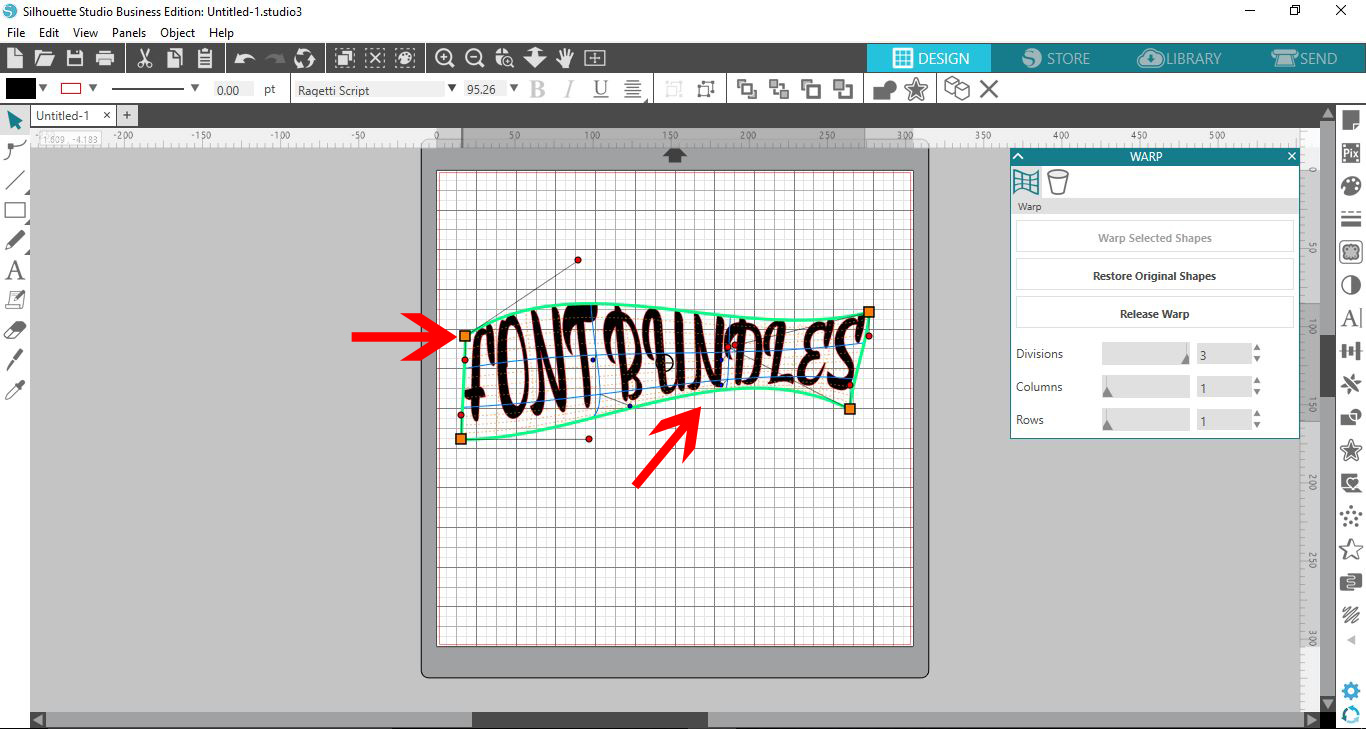
Task: Open the Fill panel from the right sidebar
Action: pos(1351,185)
